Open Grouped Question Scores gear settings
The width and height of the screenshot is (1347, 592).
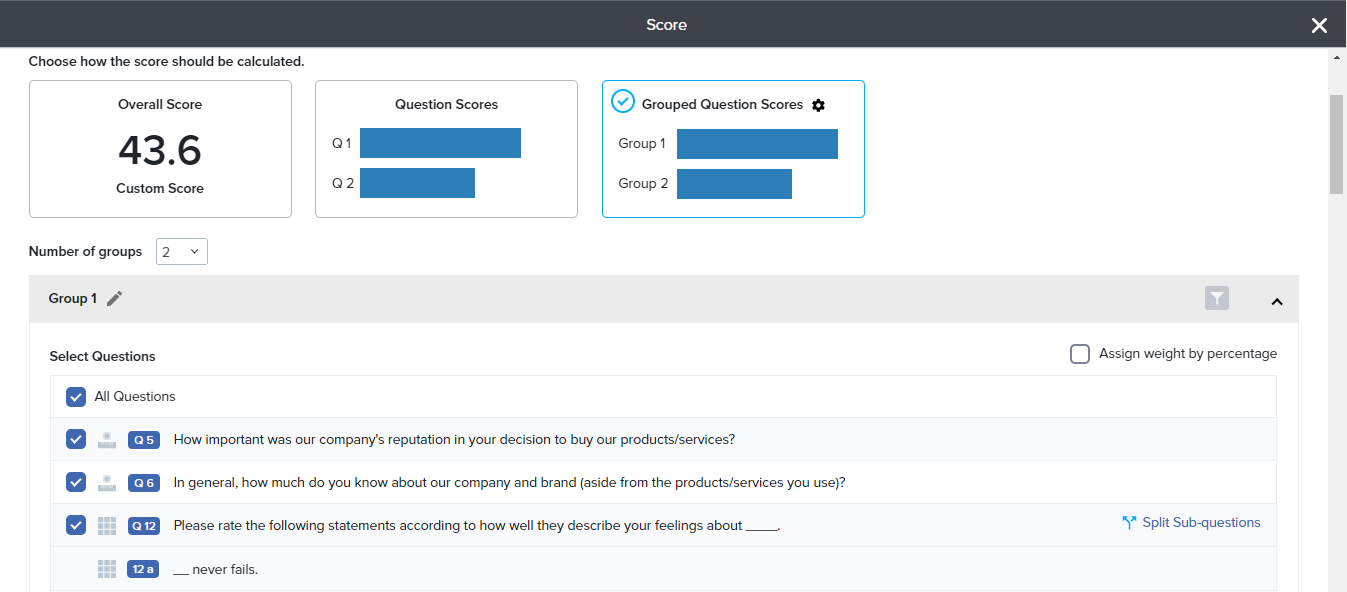[x=818, y=105]
